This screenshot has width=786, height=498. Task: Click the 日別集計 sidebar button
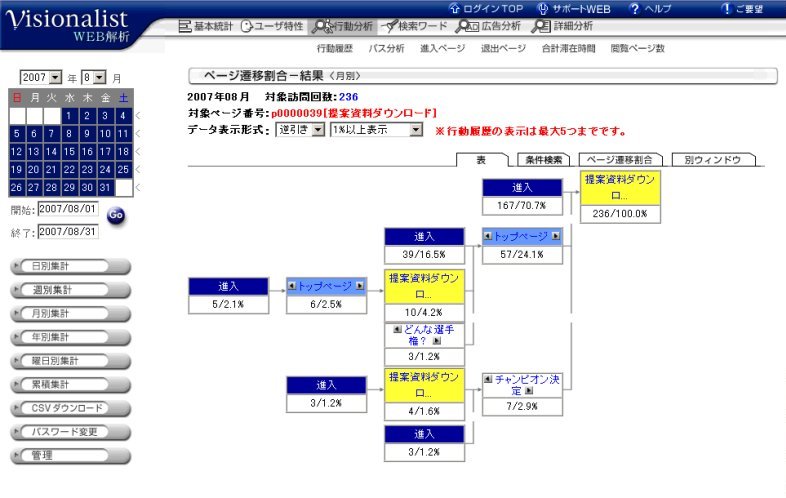70,266
